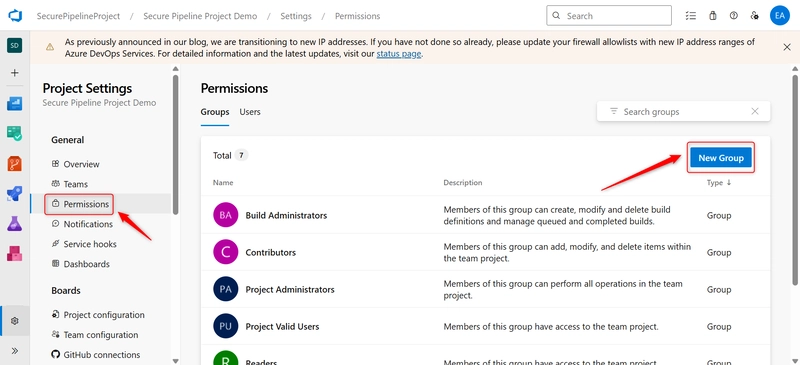Click into the Search groups field
This screenshot has width=800, height=365.
tap(683, 111)
